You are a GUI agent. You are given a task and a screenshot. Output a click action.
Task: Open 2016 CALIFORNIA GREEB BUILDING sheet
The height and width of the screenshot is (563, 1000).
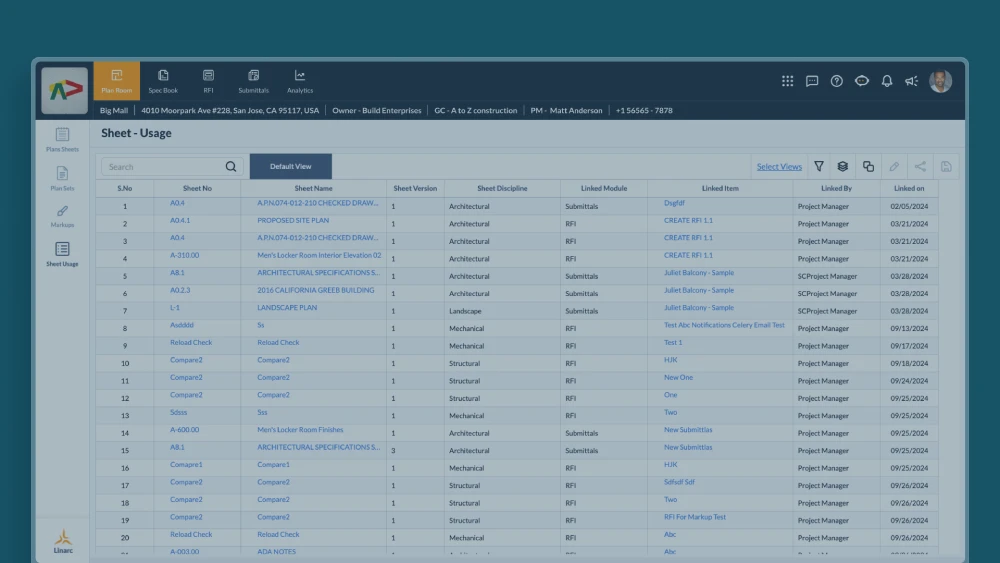[316, 289]
